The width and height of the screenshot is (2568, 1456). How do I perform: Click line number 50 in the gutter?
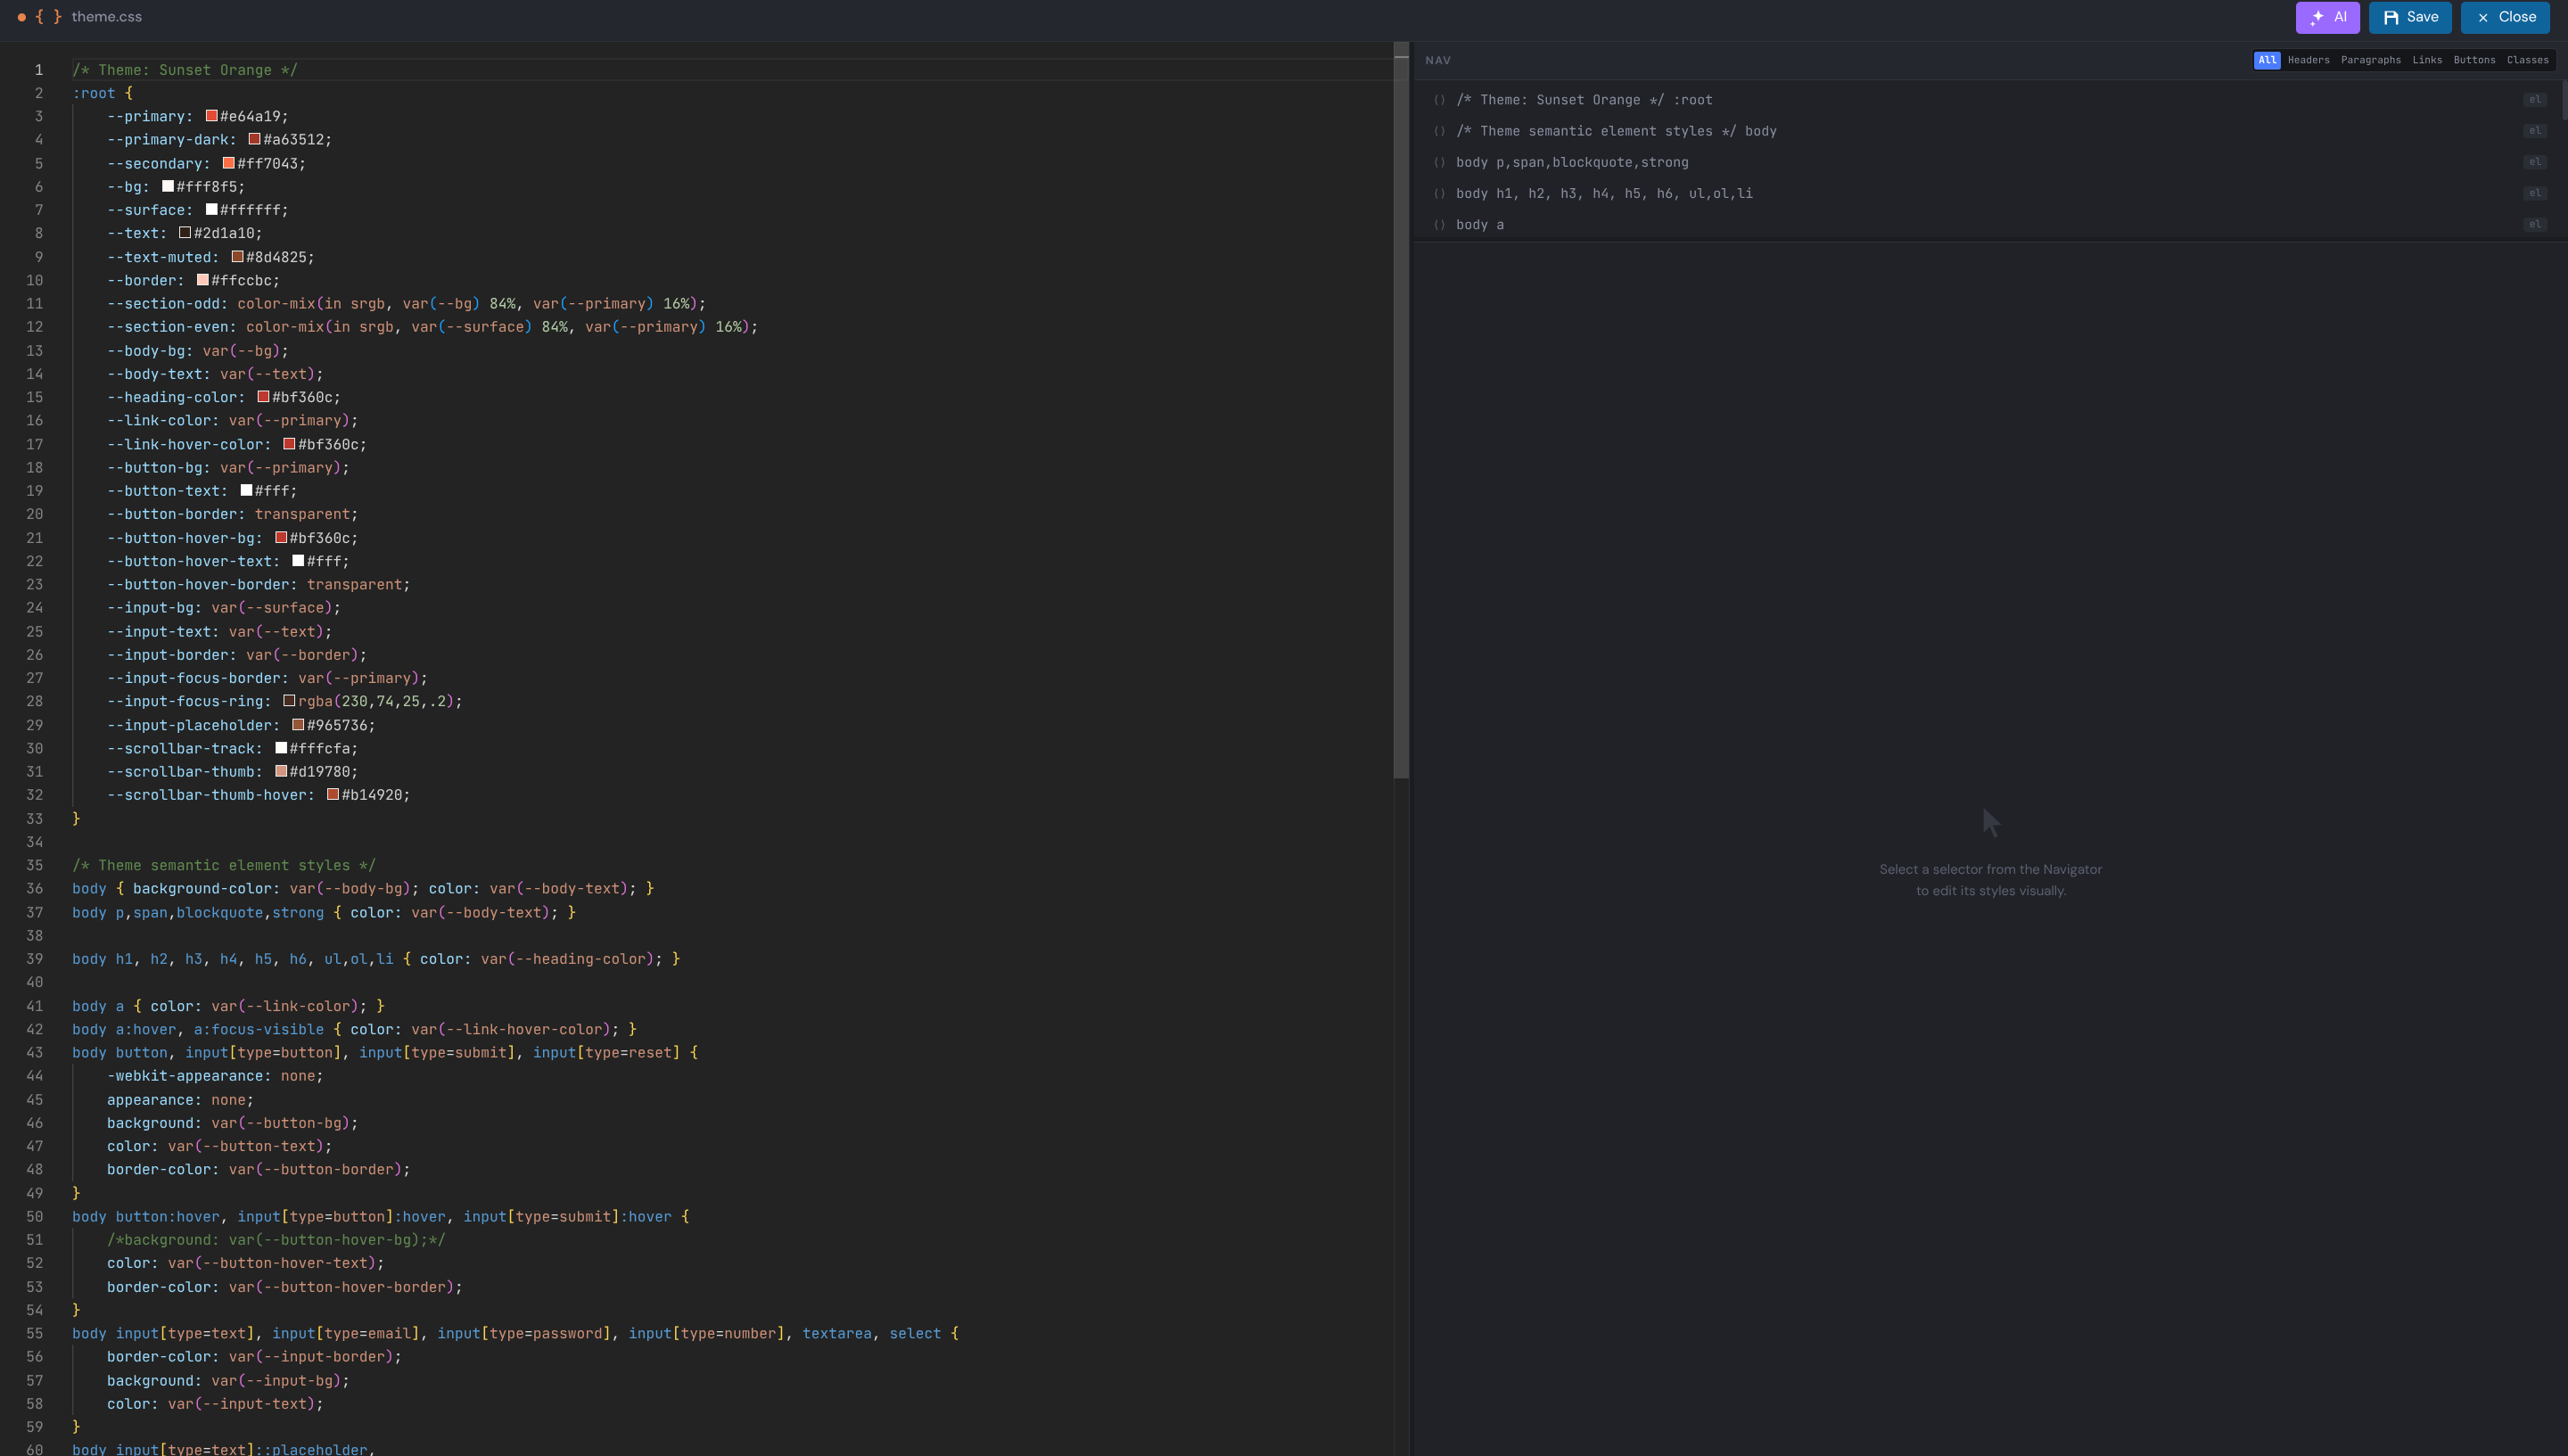(x=35, y=1216)
